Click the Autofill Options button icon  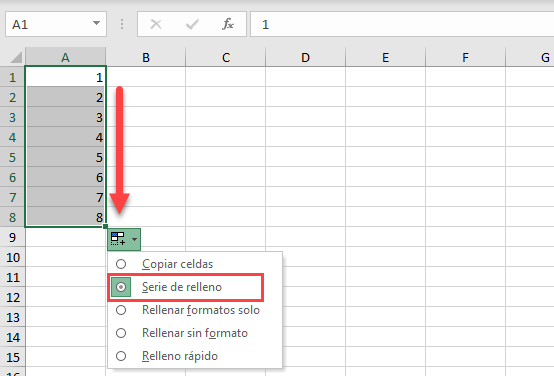coord(118,239)
